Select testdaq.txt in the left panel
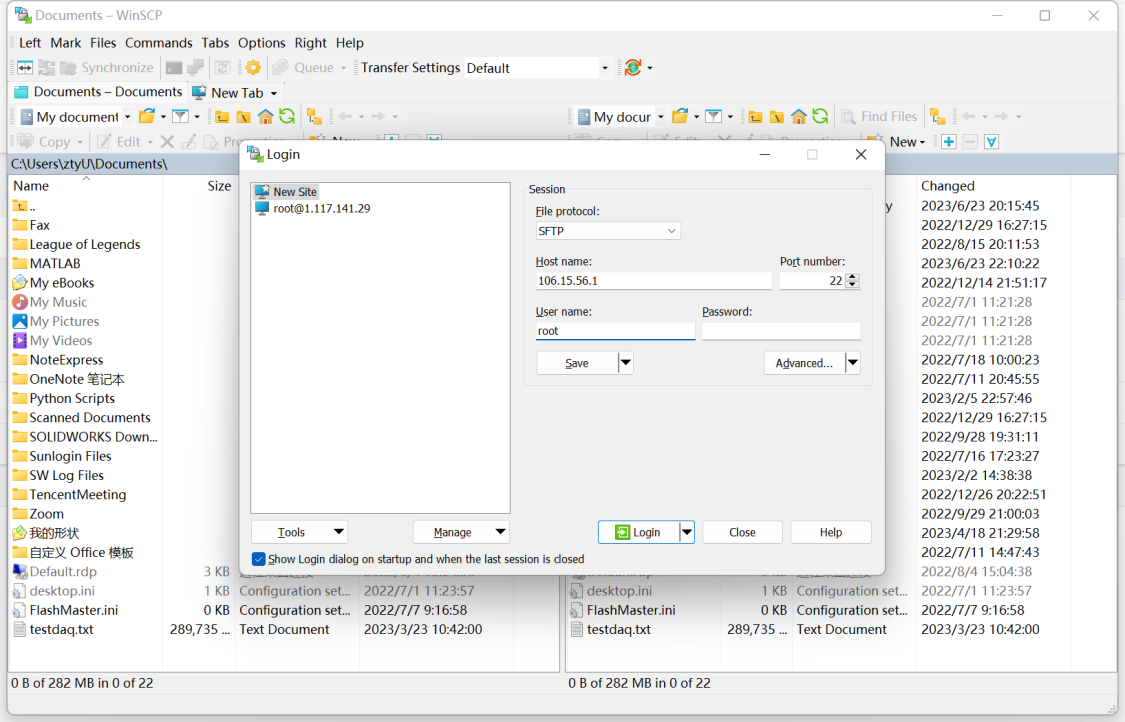The width and height of the screenshot is (1125, 722). click(61, 629)
